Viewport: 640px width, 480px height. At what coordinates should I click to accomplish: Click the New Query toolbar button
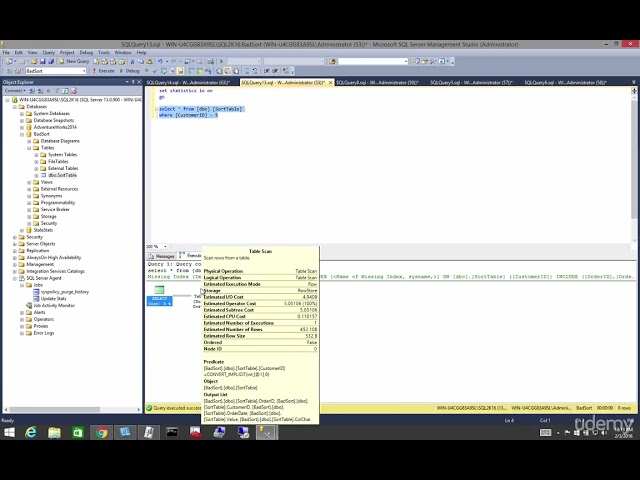coord(74,61)
